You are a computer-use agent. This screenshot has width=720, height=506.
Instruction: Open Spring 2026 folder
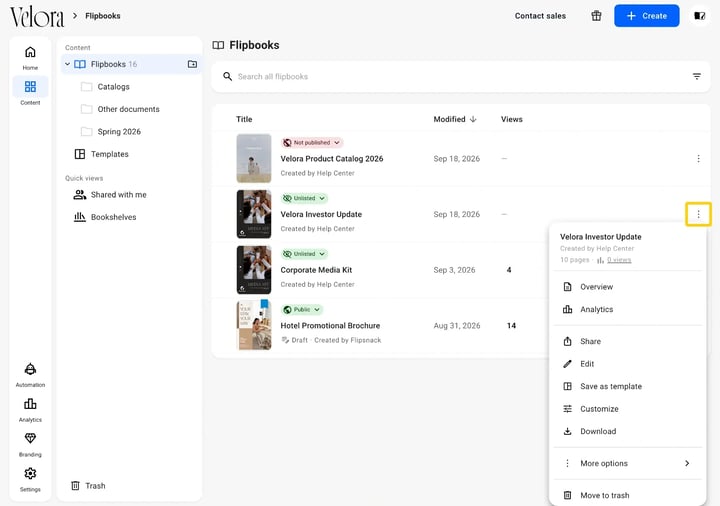click(111, 132)
